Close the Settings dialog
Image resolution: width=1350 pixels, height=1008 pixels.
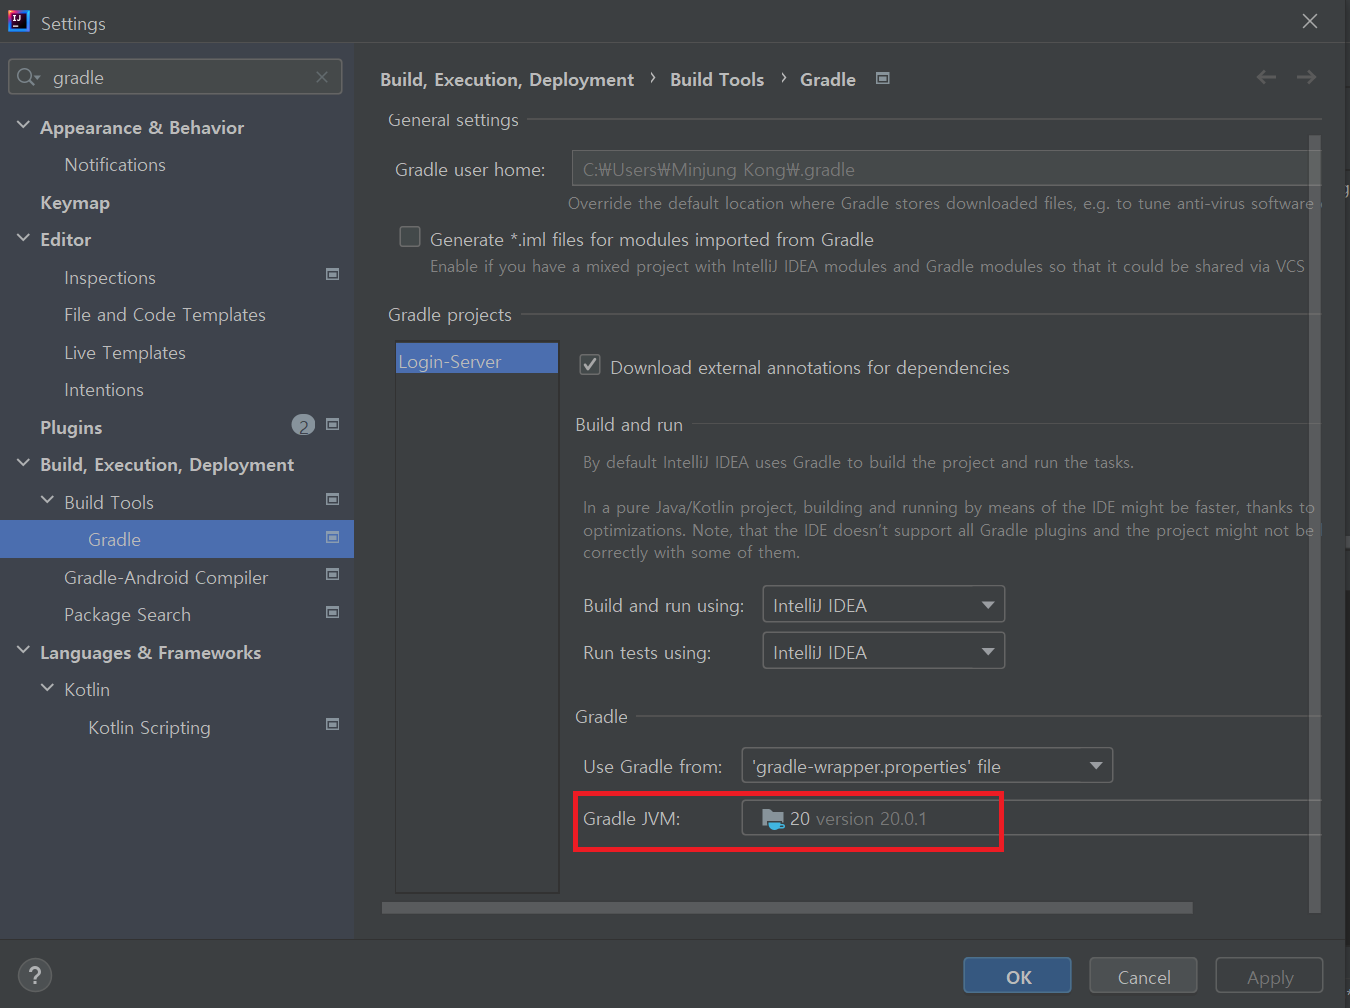point(1310,21)
